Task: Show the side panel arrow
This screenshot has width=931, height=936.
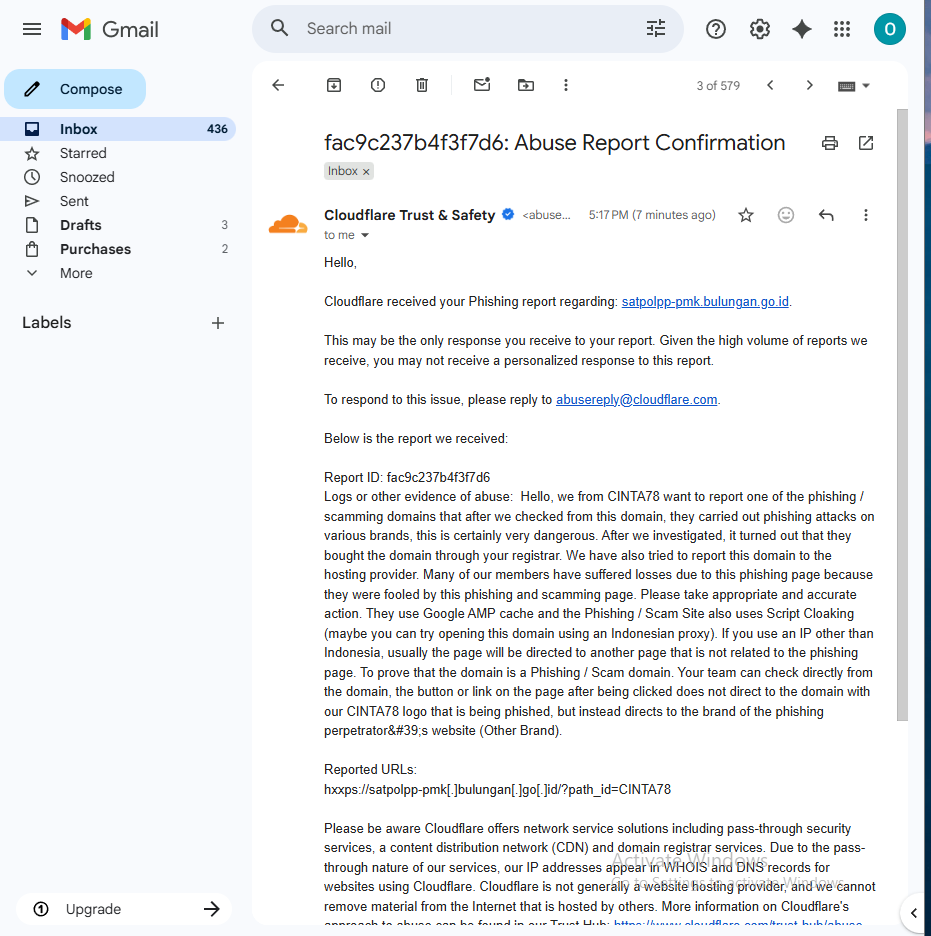Action: point(914,912)
